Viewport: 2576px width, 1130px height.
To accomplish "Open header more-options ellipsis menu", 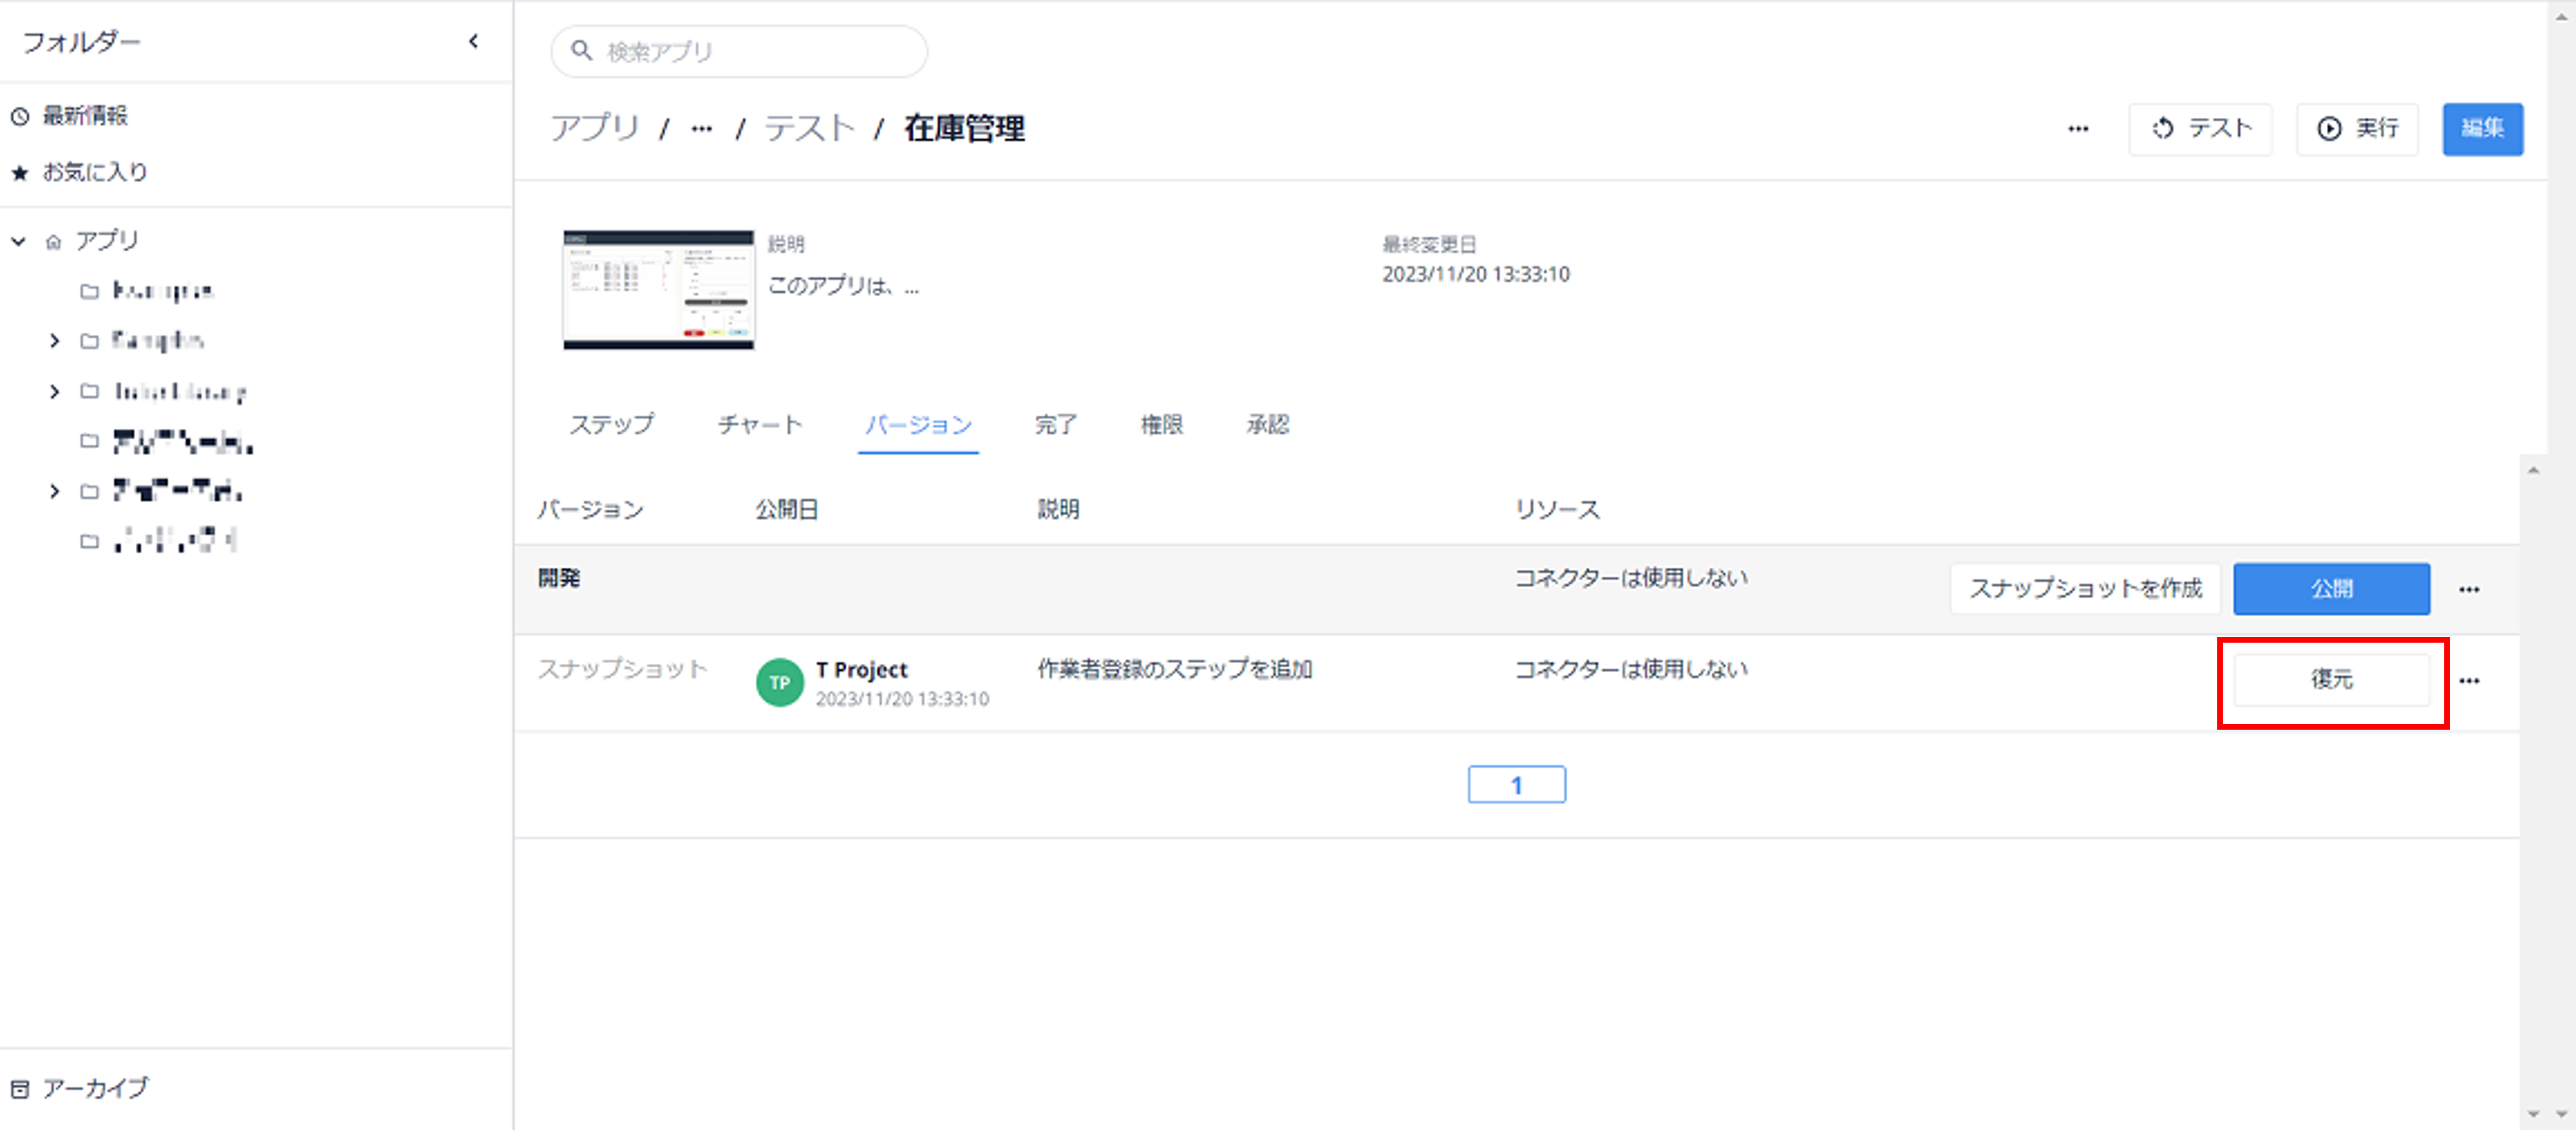I will tap(2078, 129).
